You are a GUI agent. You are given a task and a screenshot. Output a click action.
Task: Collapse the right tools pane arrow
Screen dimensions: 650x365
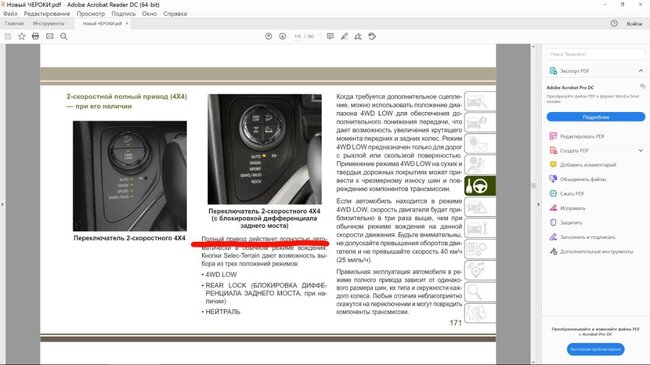coord(538,204)
